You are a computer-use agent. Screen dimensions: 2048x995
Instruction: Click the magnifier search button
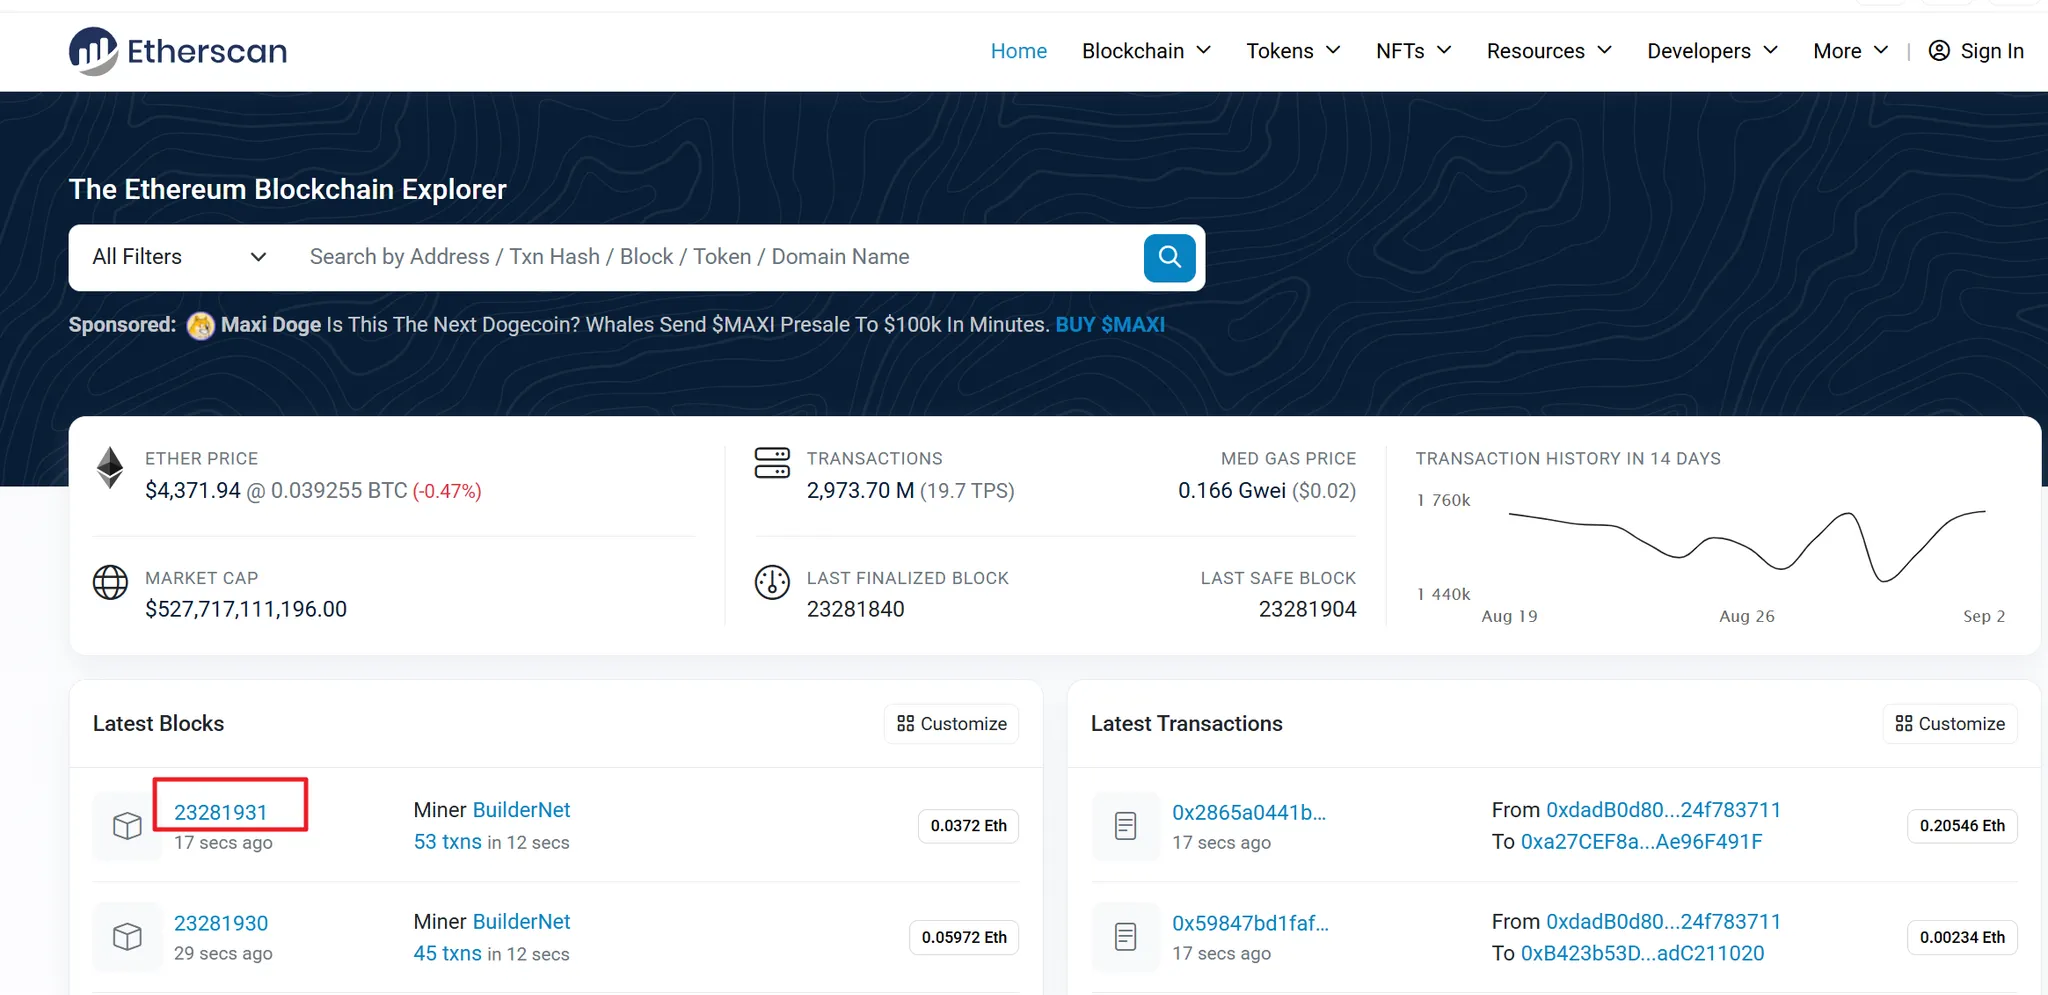click(1169, 257)
